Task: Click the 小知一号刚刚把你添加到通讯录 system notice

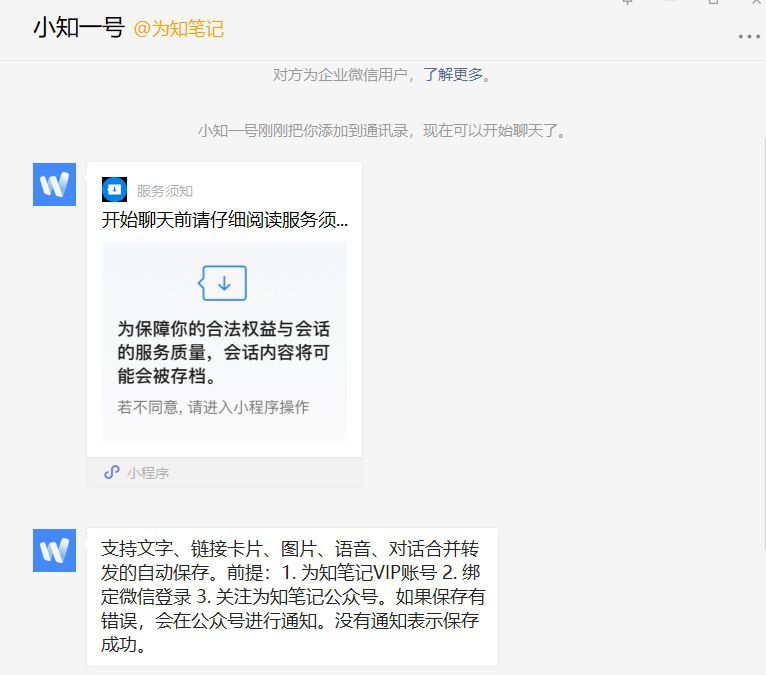Action: [383, 131]
